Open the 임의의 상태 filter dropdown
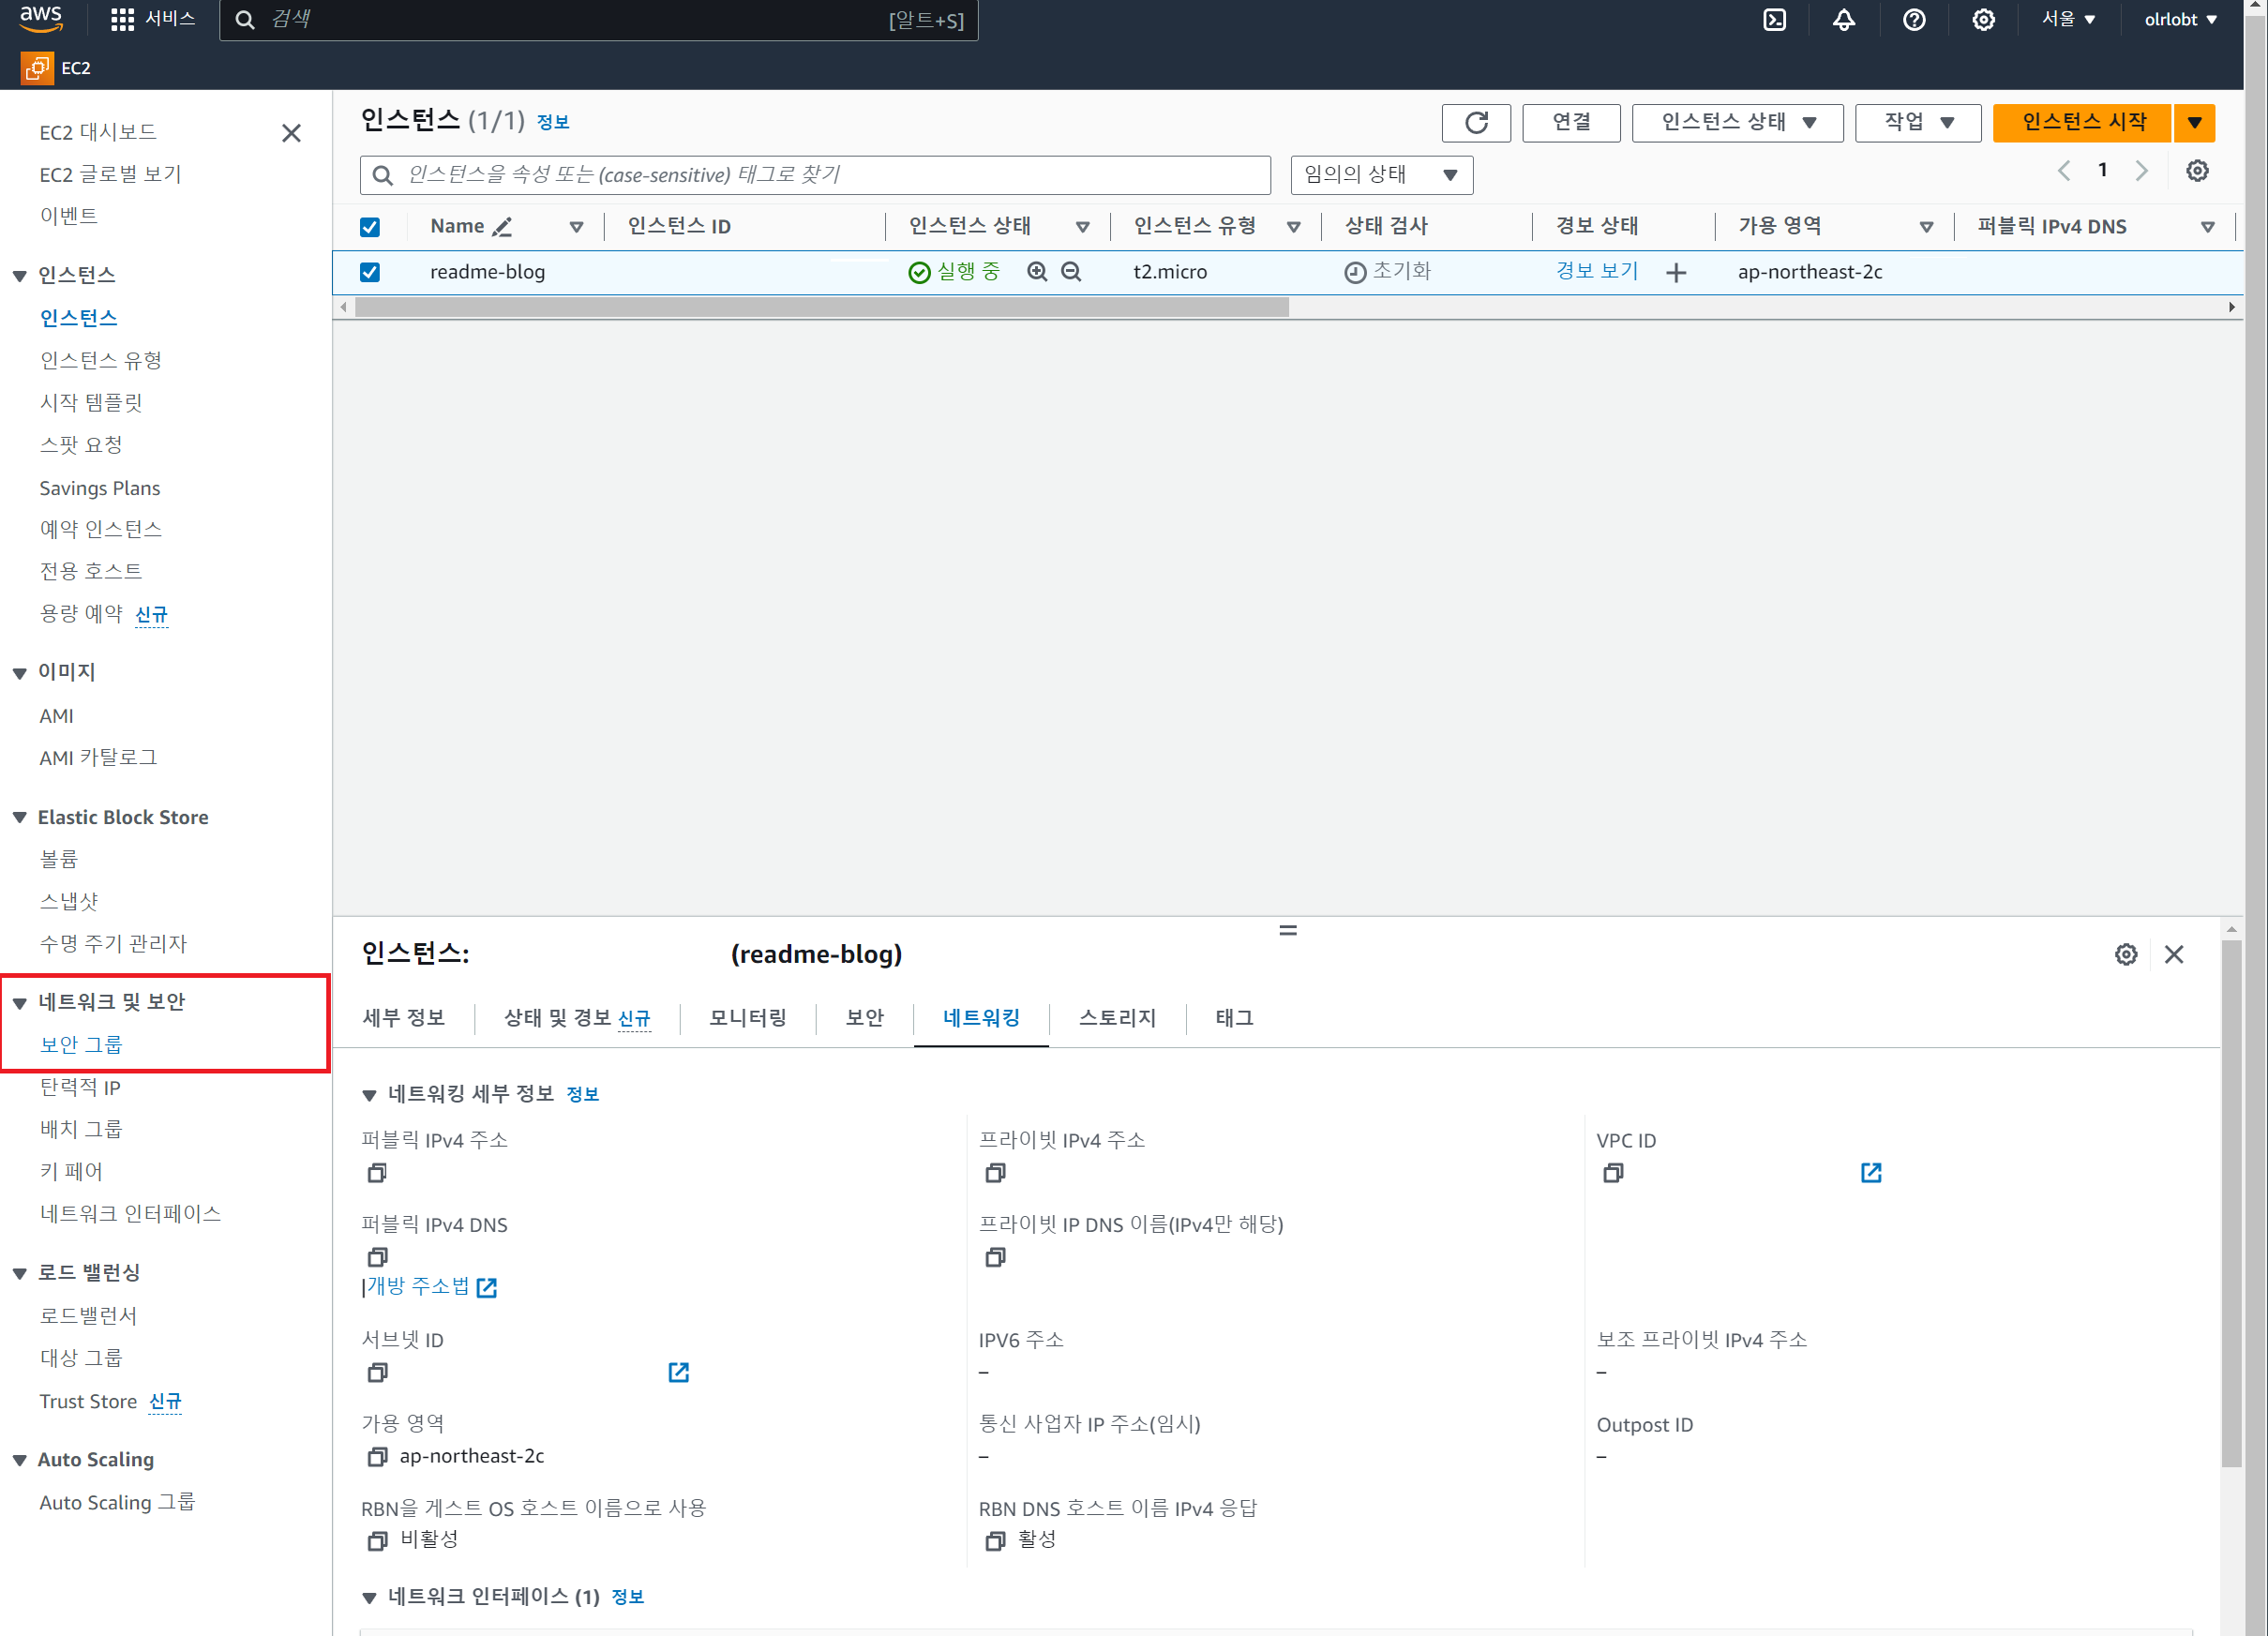The image size is (2268, 1636). click(x=1380, y=175)
